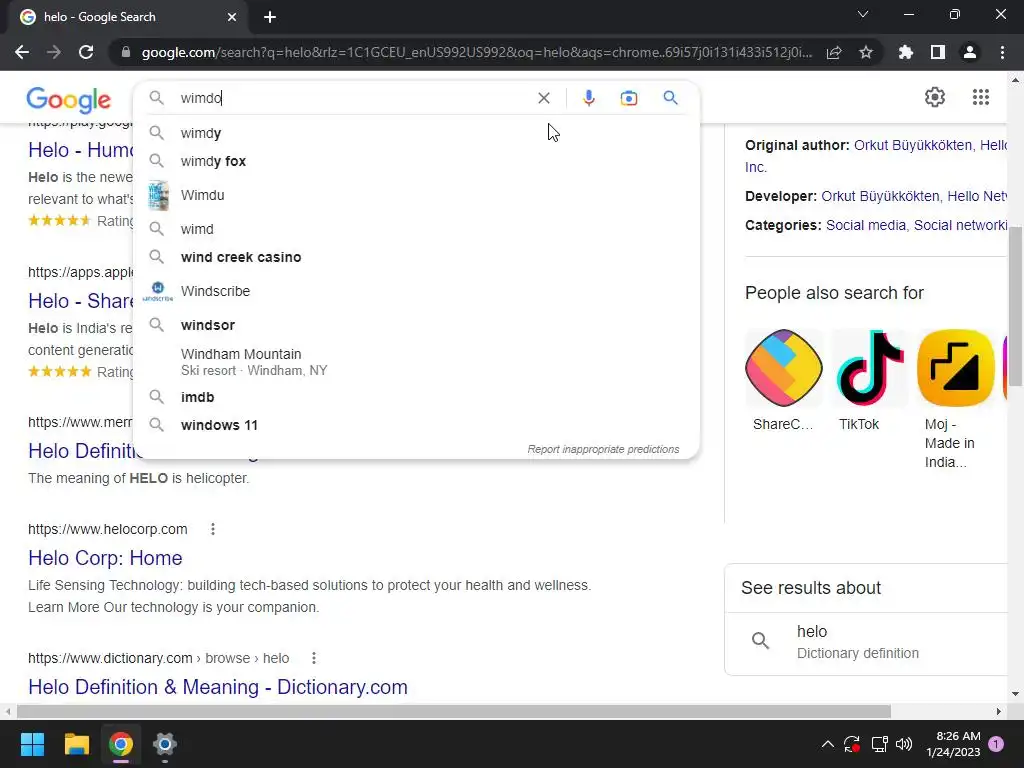Share this page from the address bar
The width and height of the screenshot is (1024, 768).
point(834,52)
